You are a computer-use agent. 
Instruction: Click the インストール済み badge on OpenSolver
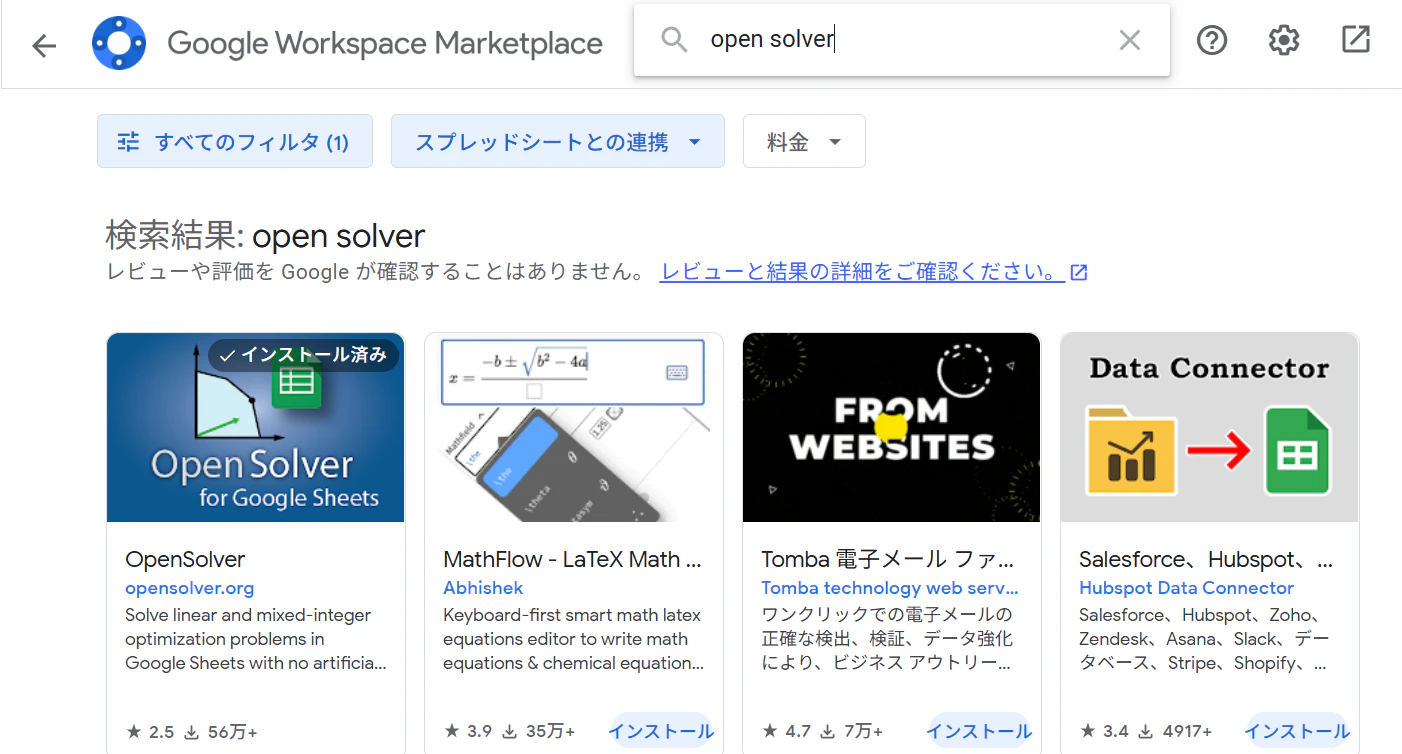click(x=303, y=355)
